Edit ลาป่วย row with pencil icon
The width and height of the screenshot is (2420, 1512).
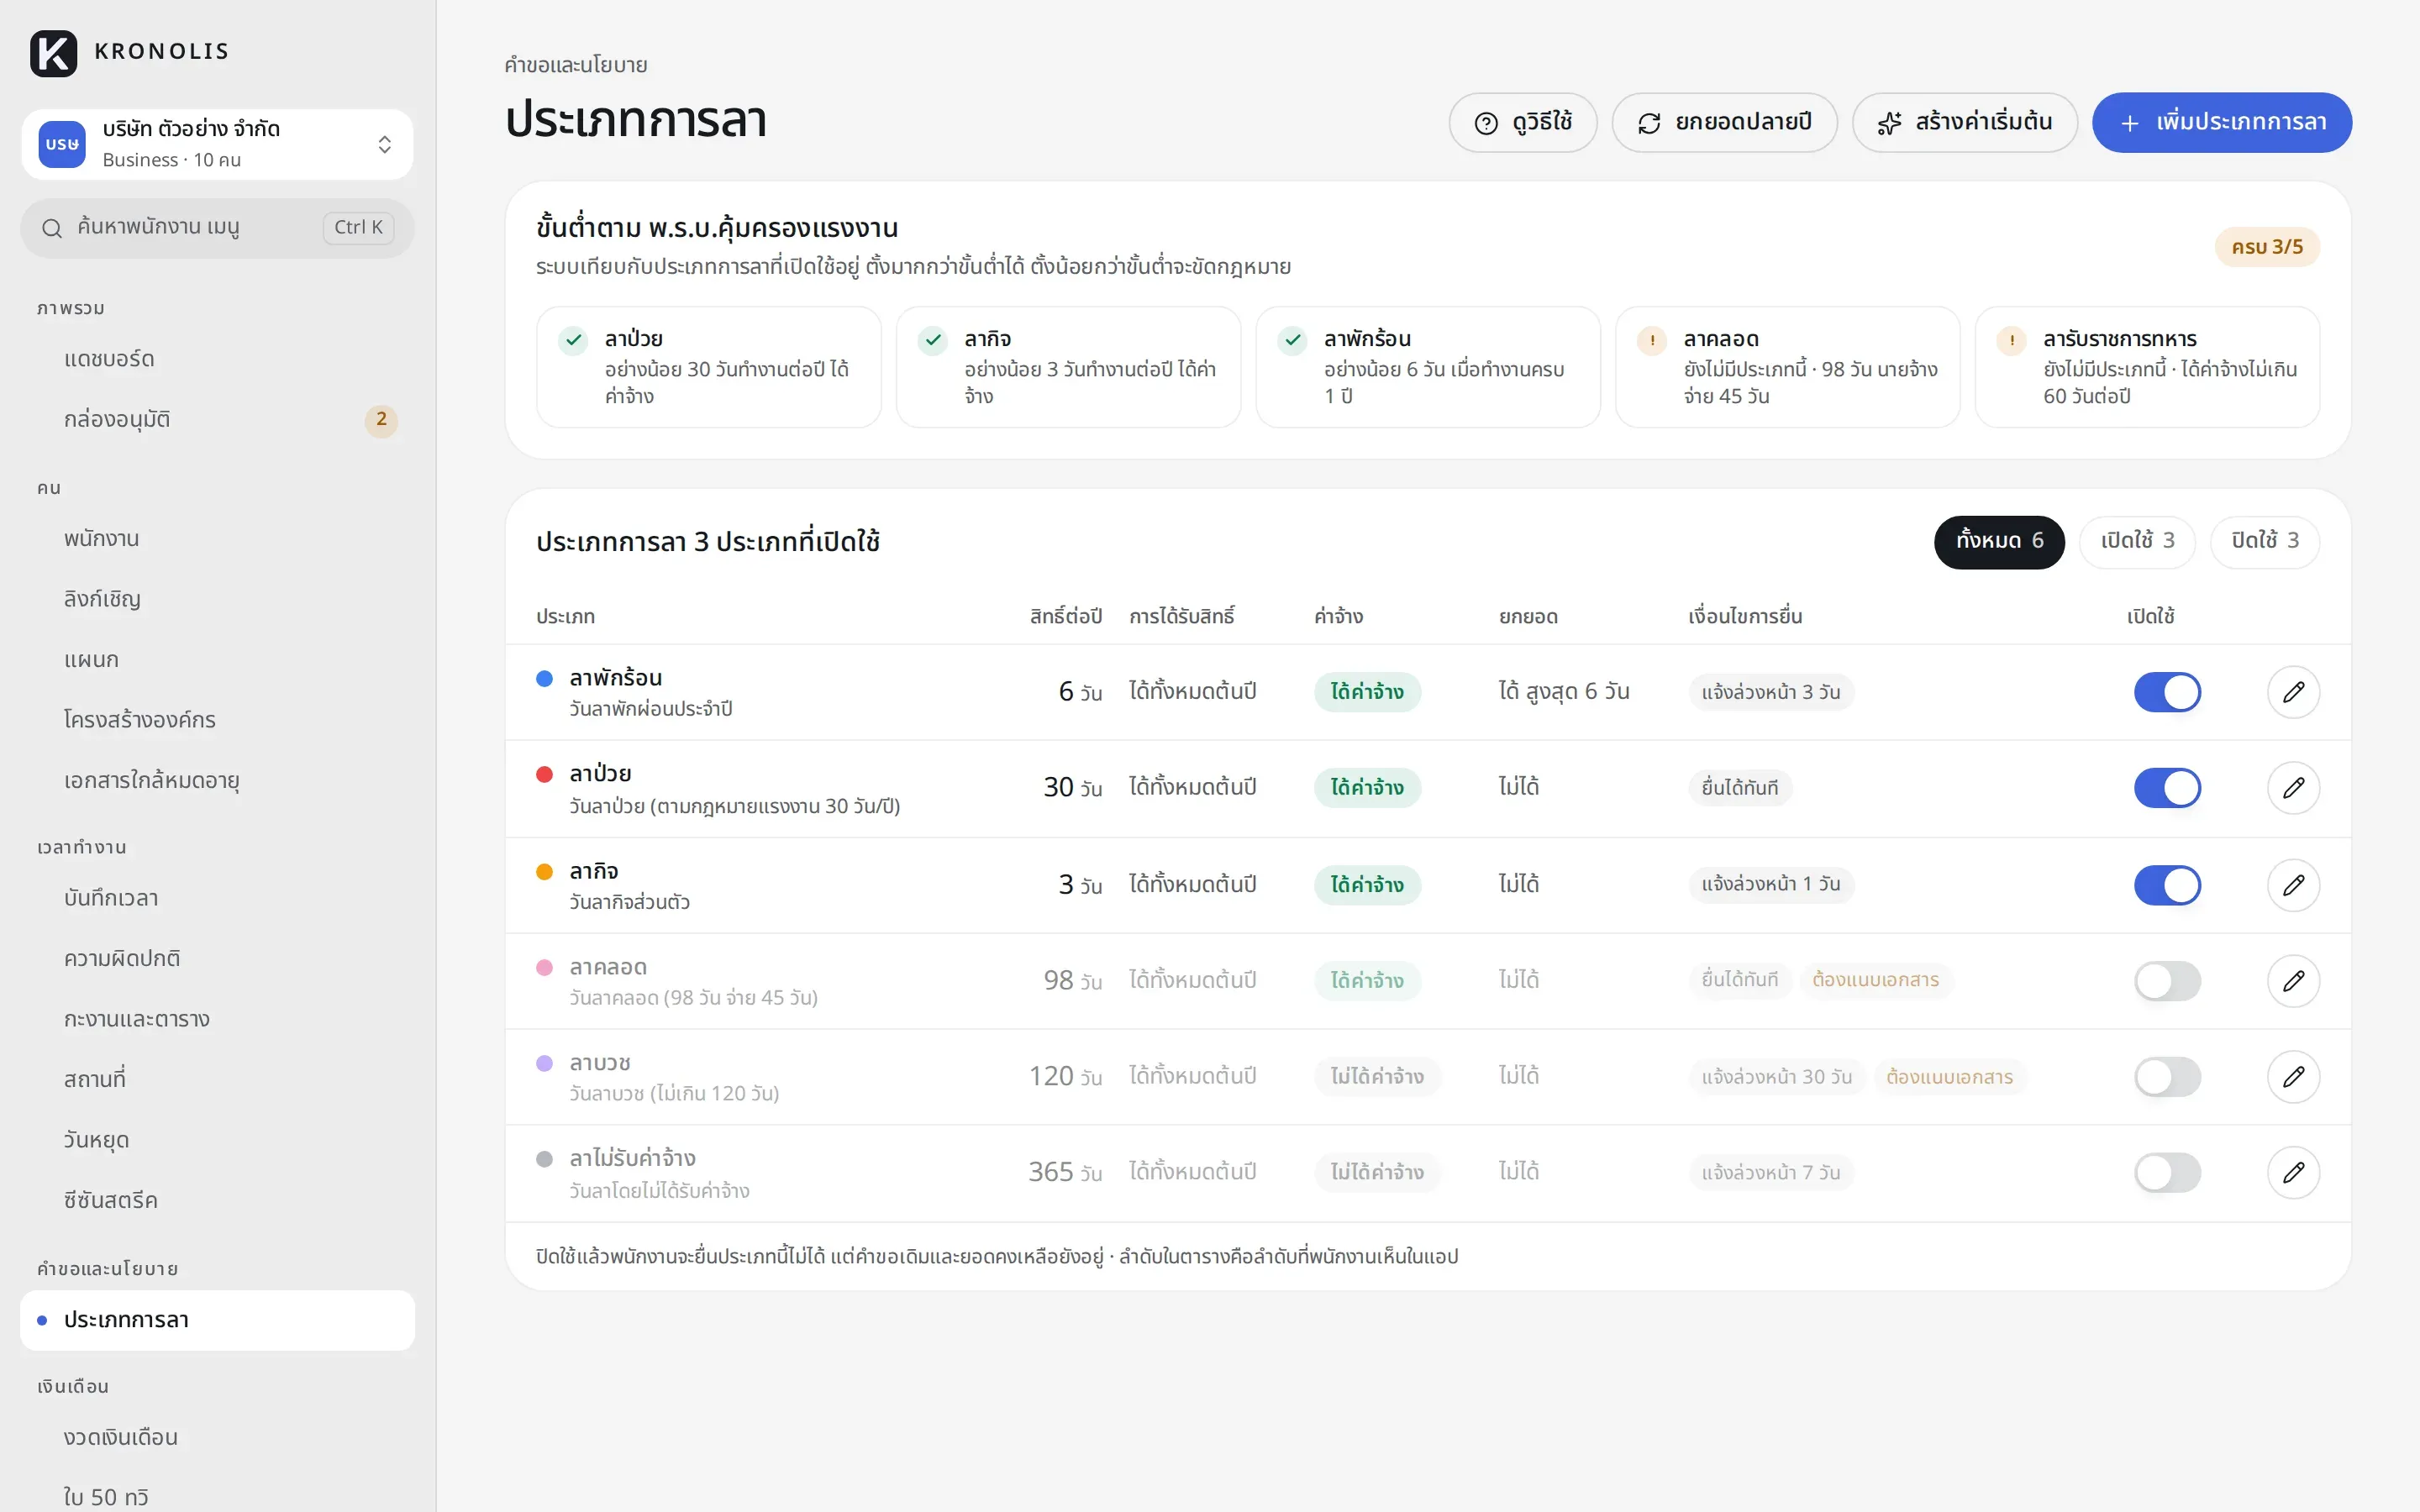coord(2293,788)
